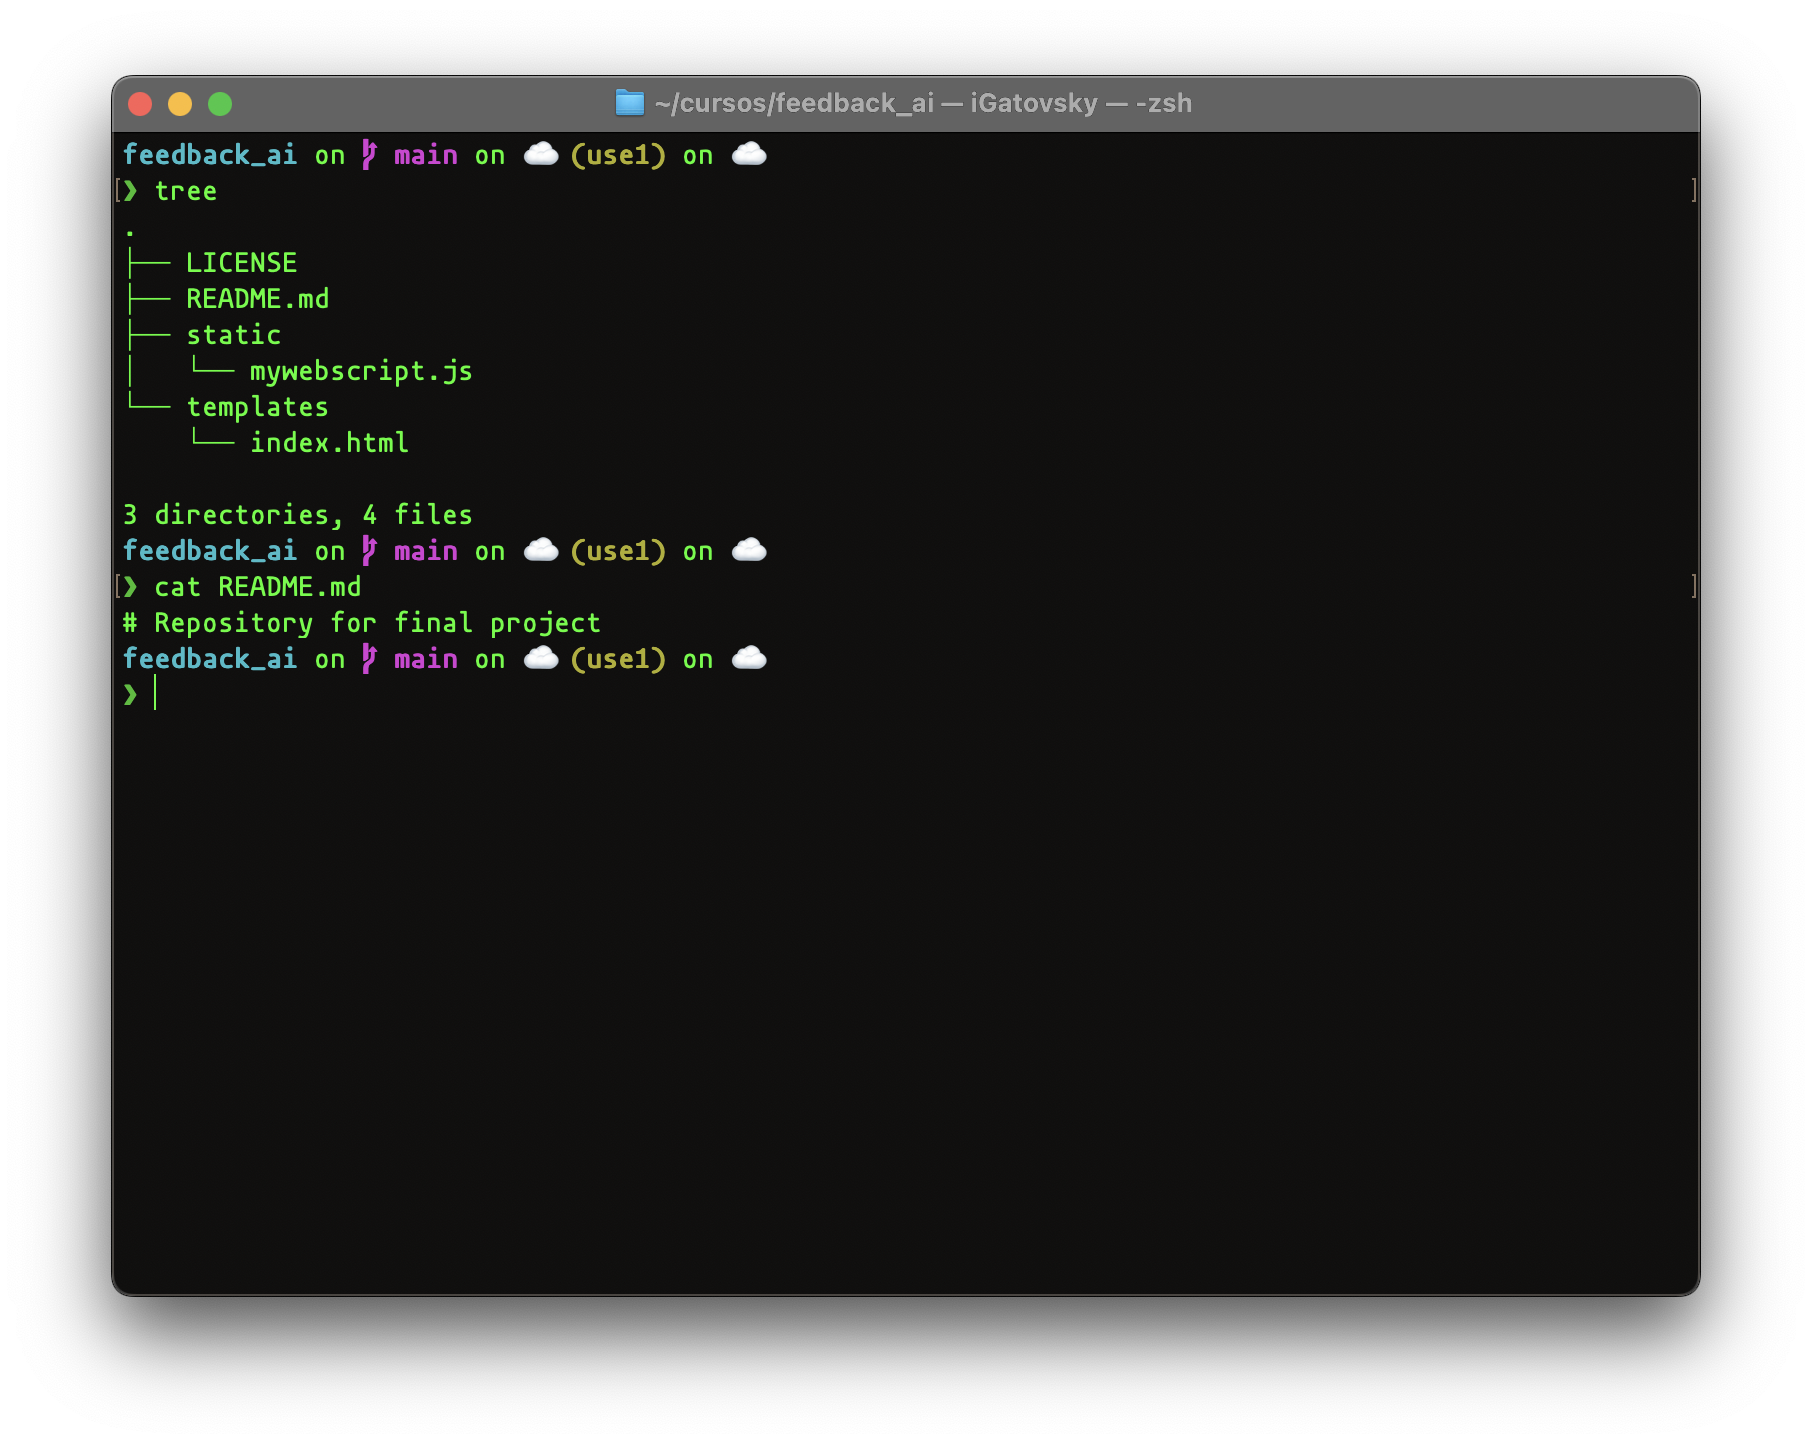Image resolution: width=1812 pixels, height=1444 pixels.
Task: Close the terminal window with red button
Action: point(140,104)
